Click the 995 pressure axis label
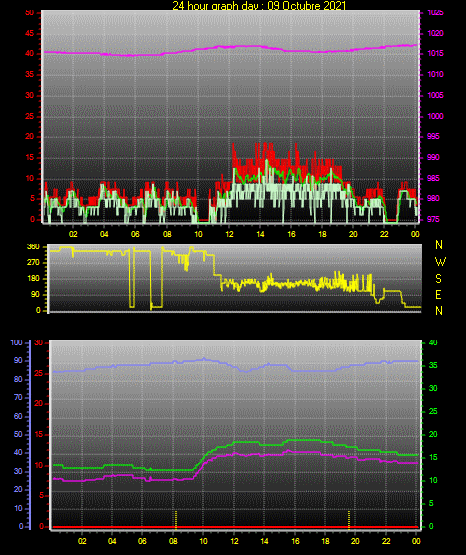 point(433,136)
